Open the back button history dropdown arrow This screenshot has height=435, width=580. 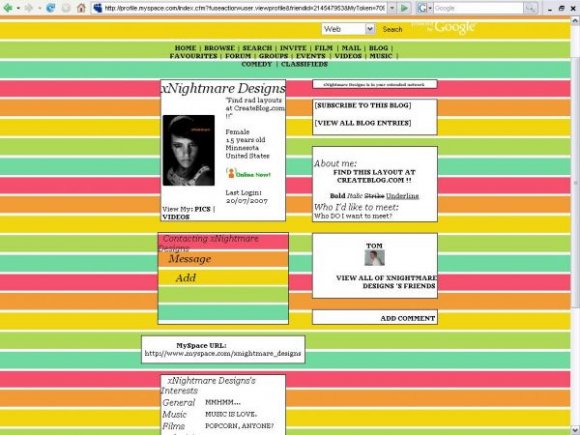[x=18, y=8]
